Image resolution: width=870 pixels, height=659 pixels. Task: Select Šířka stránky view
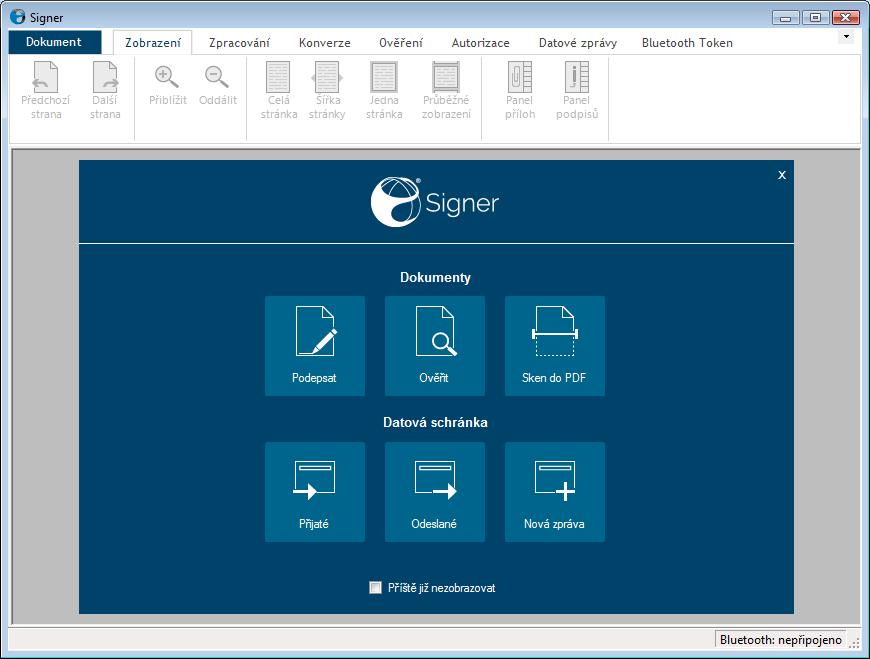327,91
